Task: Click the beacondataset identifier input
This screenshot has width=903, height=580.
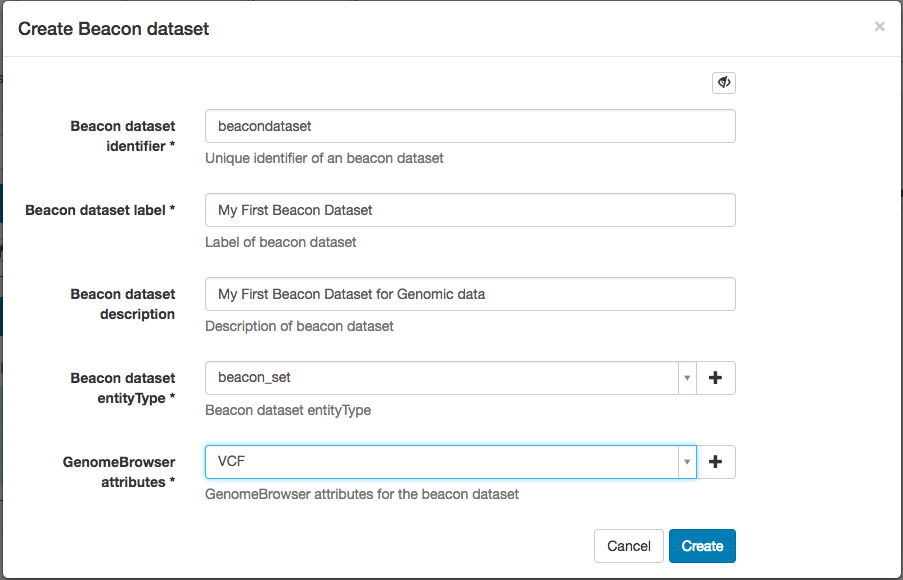Action: (x=470, y=126)
